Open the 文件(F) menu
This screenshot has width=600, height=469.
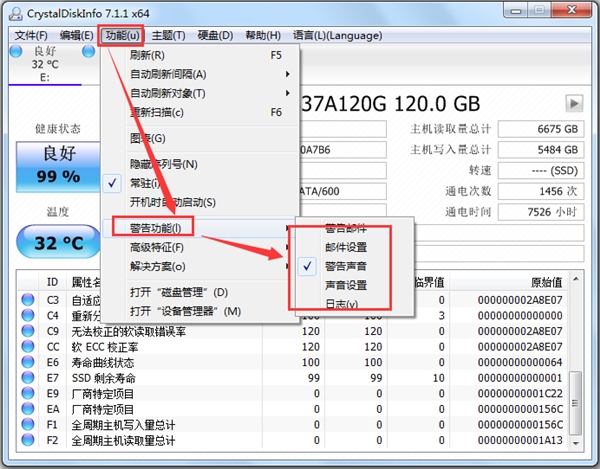pos(31,36)
